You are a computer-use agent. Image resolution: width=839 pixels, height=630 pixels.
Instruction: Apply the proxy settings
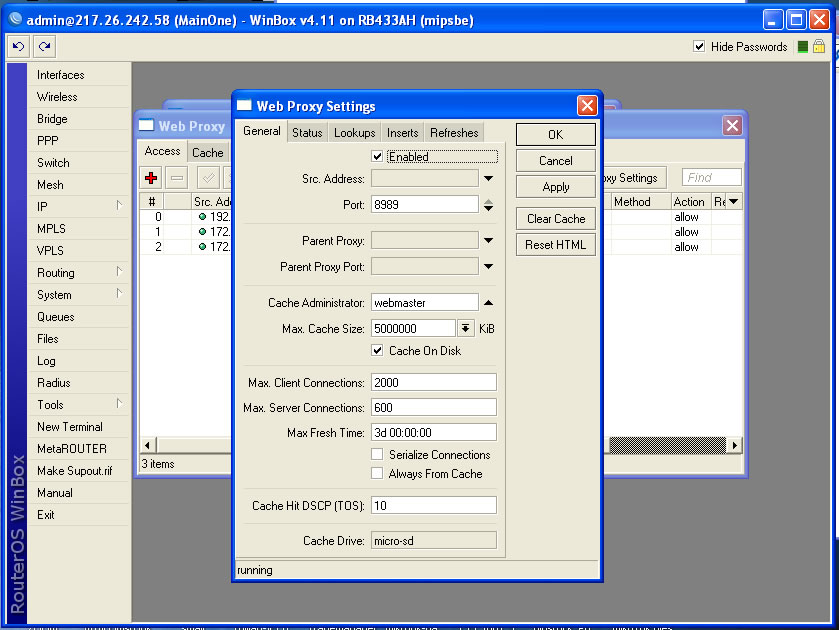click(x=555, y=187)
